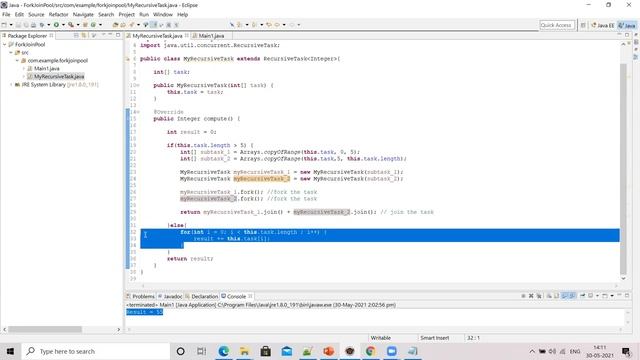Open Microsoft Edge from taskbar

tap(223, 351)
